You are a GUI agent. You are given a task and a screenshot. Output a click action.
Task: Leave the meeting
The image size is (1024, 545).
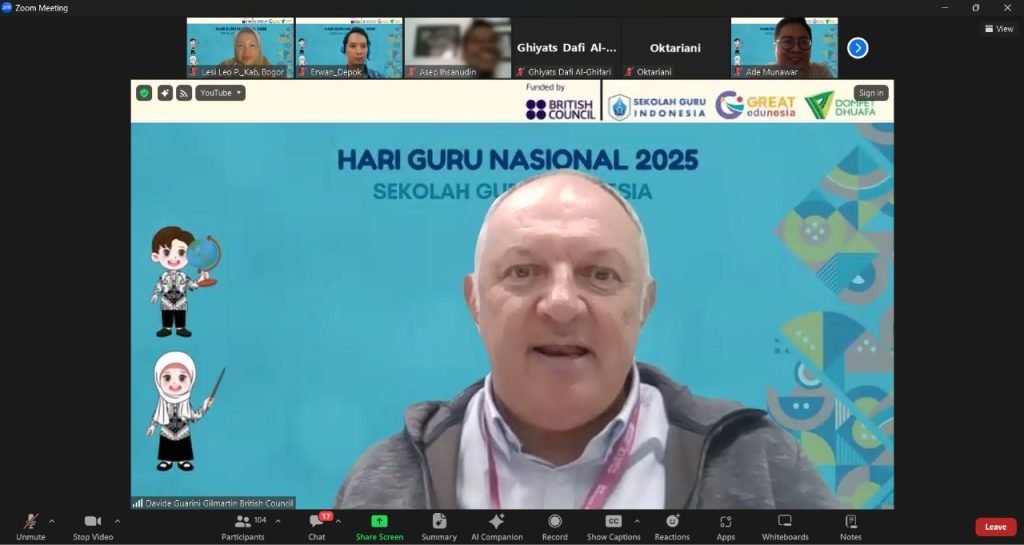click(995, 527)
